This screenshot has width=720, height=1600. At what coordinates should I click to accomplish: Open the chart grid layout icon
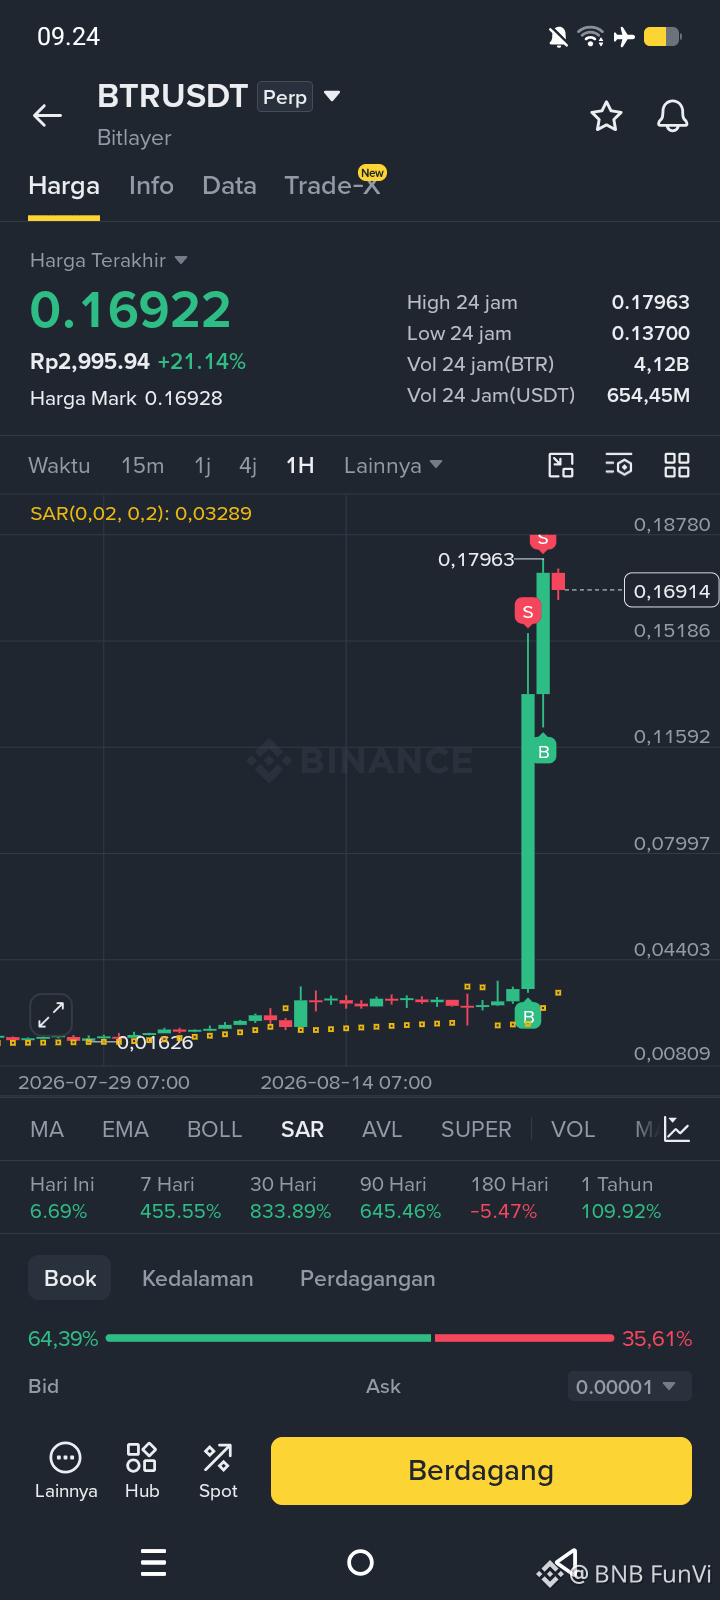(x=677, y=465)
